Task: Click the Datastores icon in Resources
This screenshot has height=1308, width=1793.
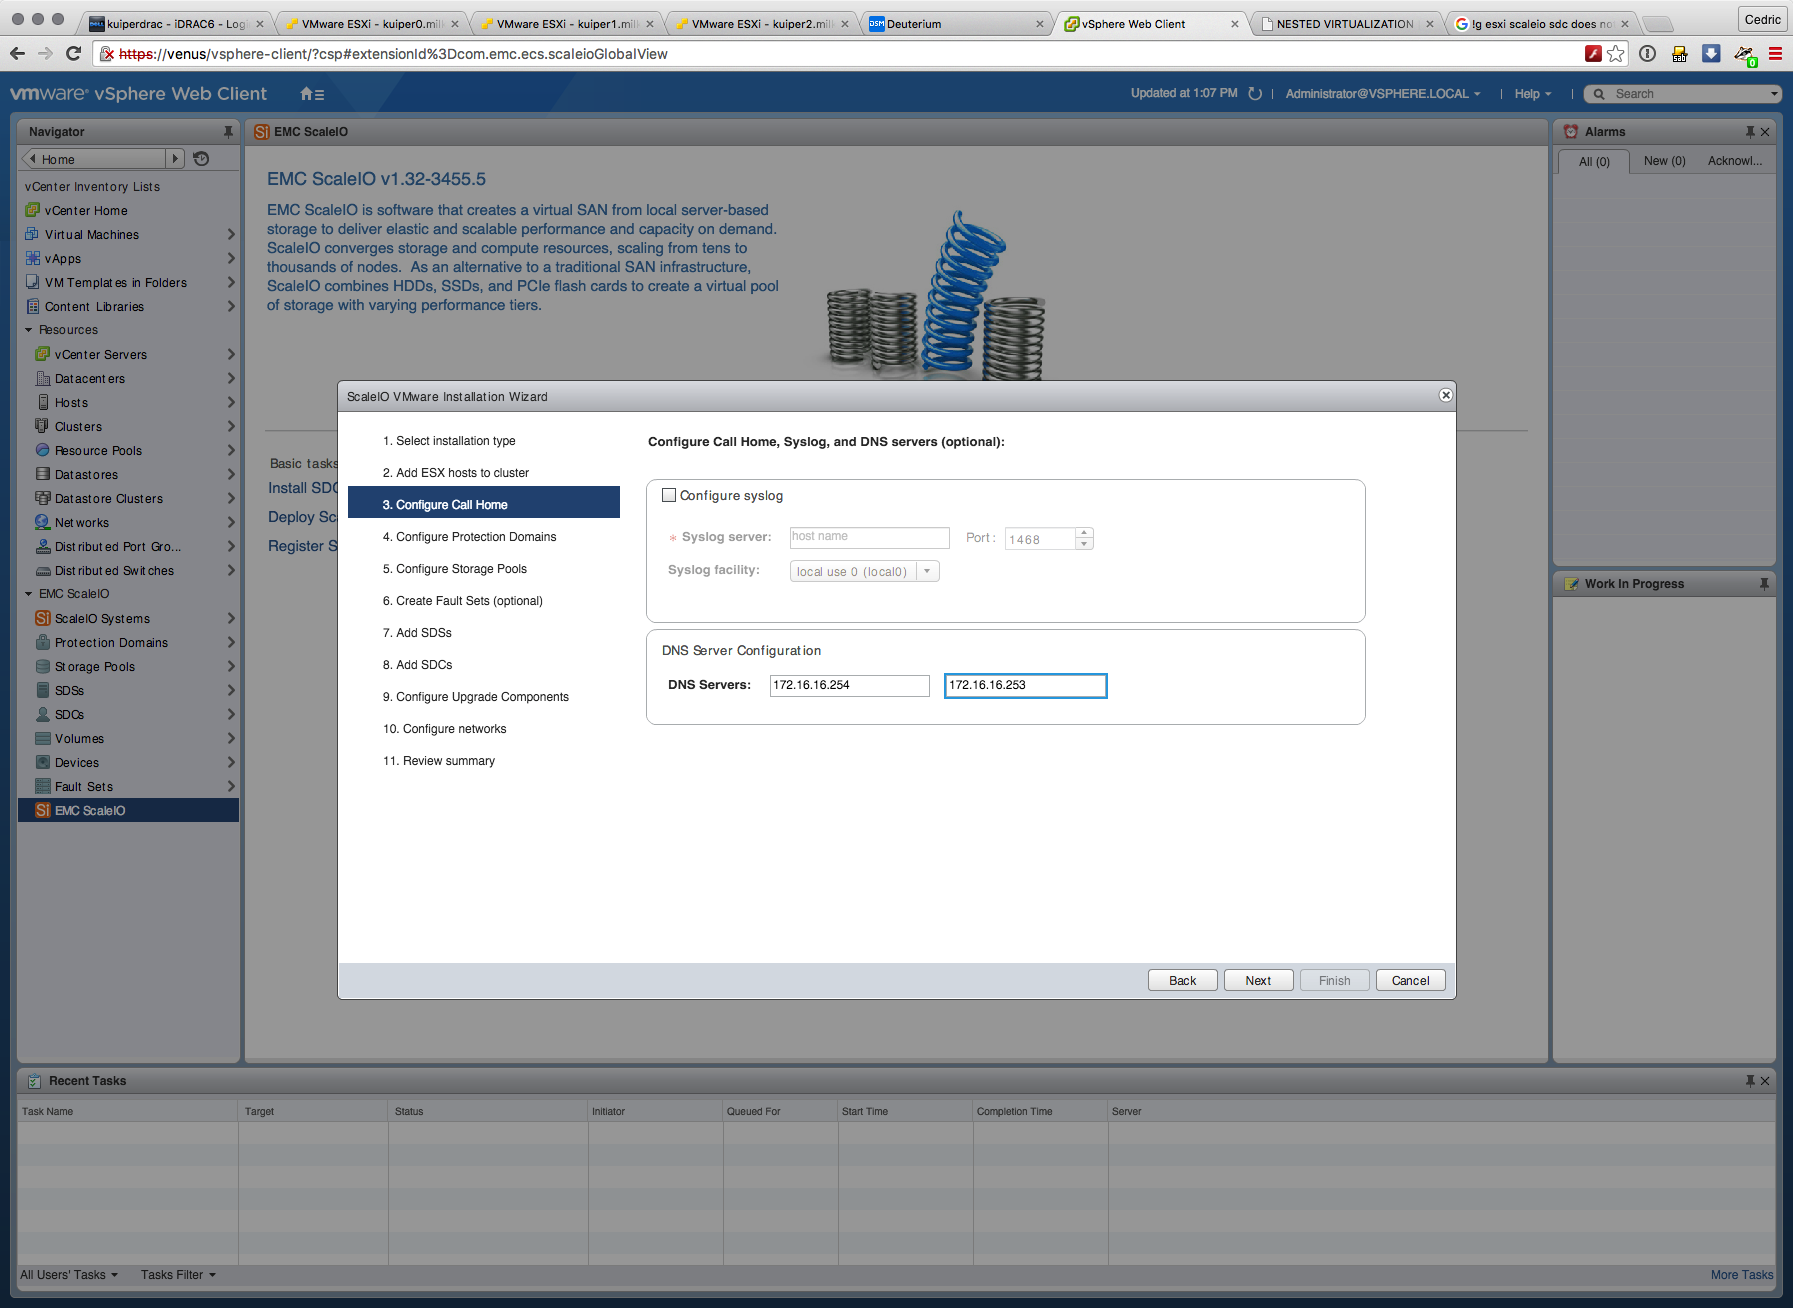Action: pyautogui.click(x=43, y=475)
